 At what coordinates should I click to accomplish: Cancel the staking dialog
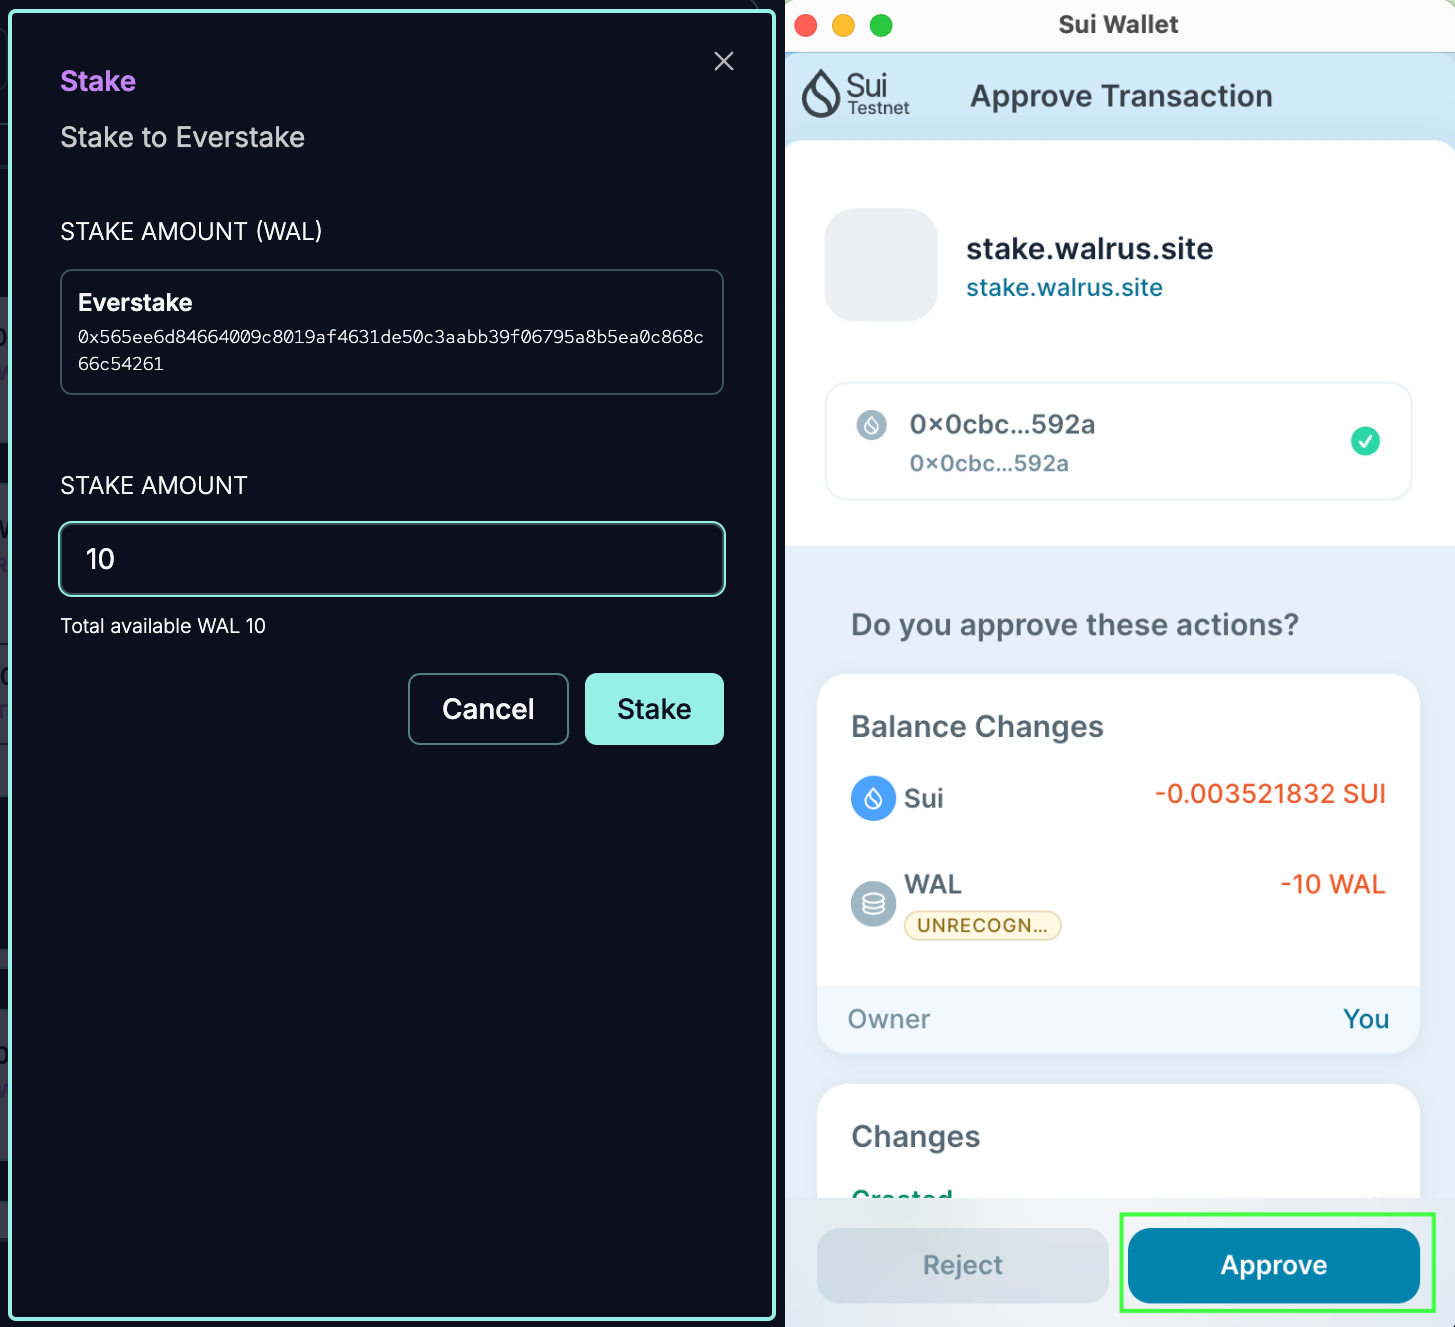click(488, 709)
